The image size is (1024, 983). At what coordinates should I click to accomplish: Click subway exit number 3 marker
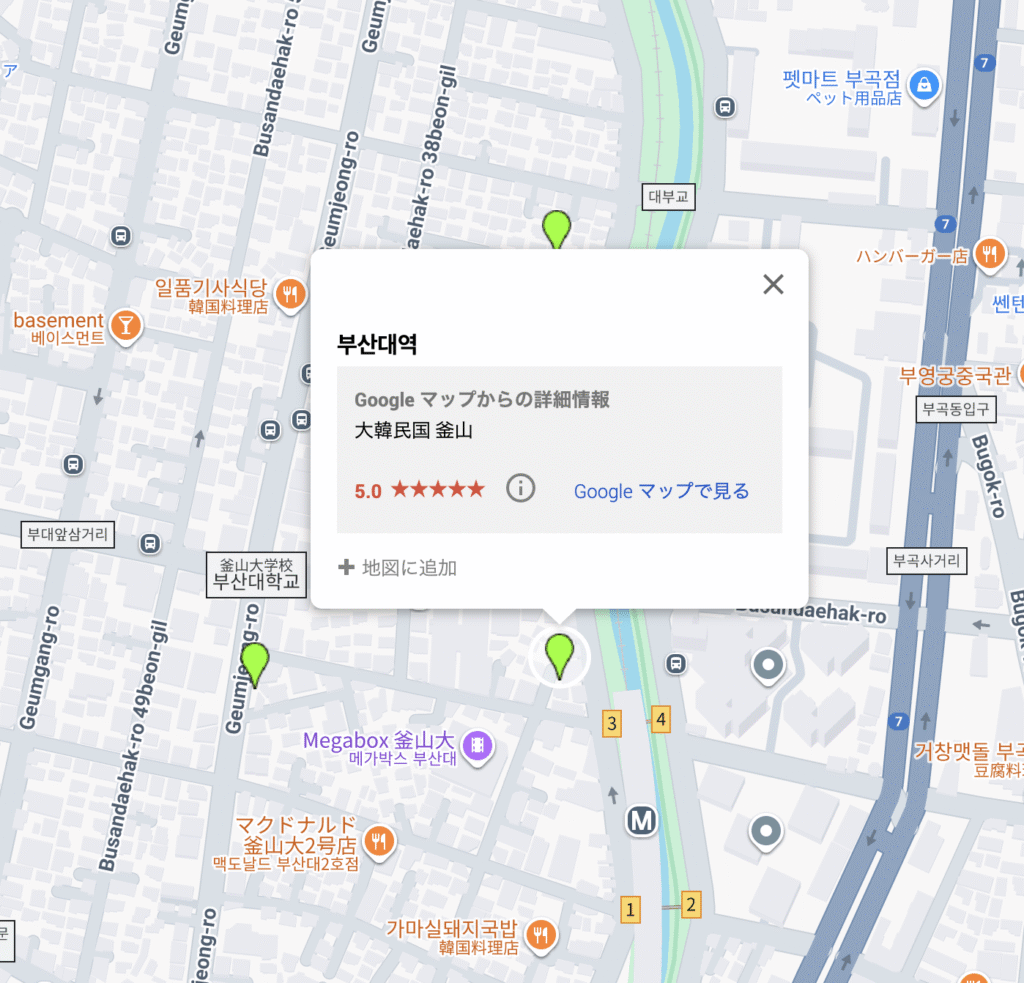point(612,723)
